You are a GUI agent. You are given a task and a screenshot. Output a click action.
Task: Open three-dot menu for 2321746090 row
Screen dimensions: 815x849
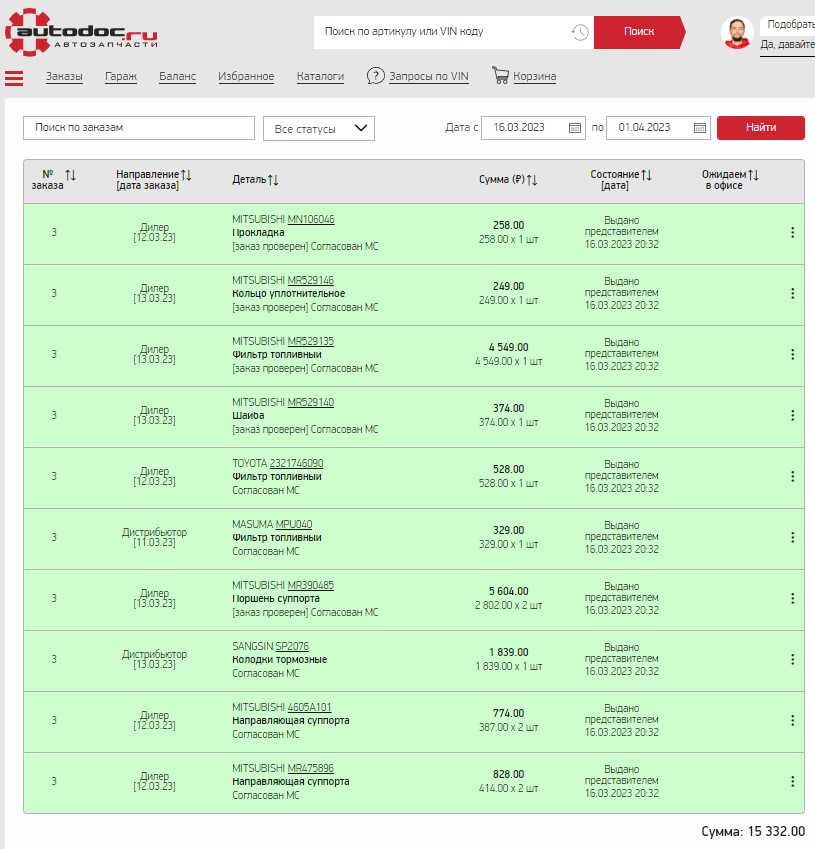pyautogui.click(x=792, y=476)
